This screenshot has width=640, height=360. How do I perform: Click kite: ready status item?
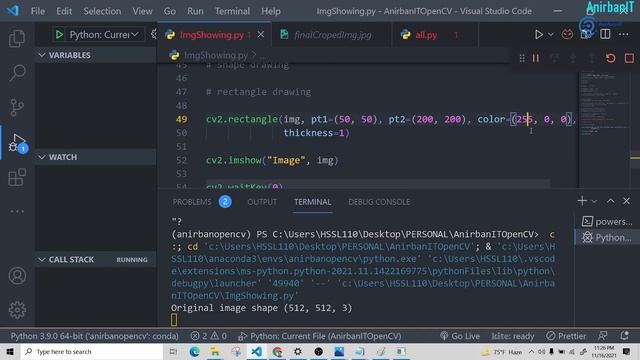513,336
